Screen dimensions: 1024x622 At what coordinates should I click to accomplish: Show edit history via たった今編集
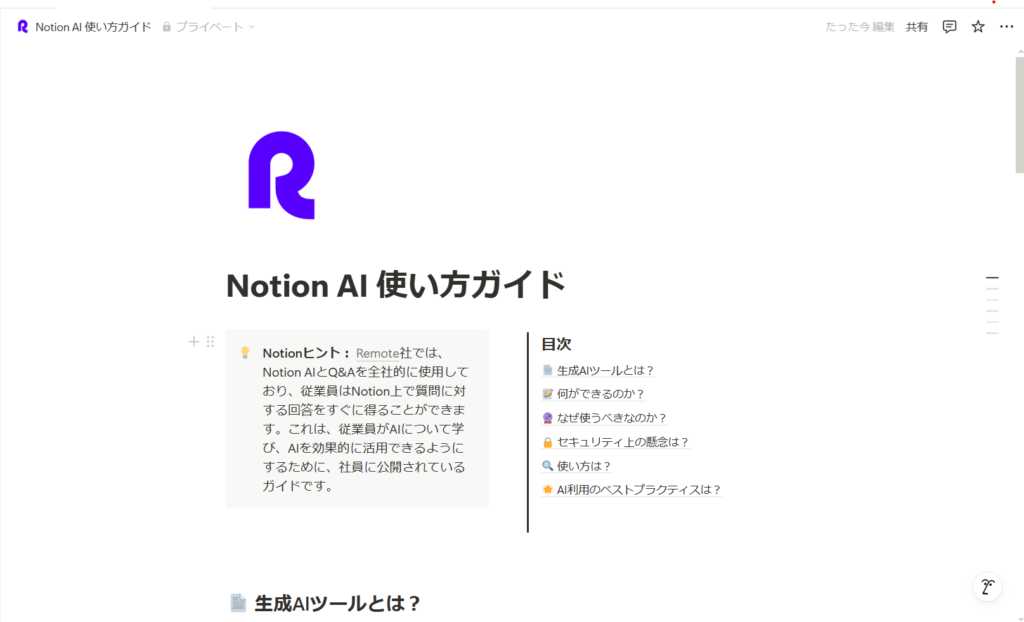tap(859, 27)
